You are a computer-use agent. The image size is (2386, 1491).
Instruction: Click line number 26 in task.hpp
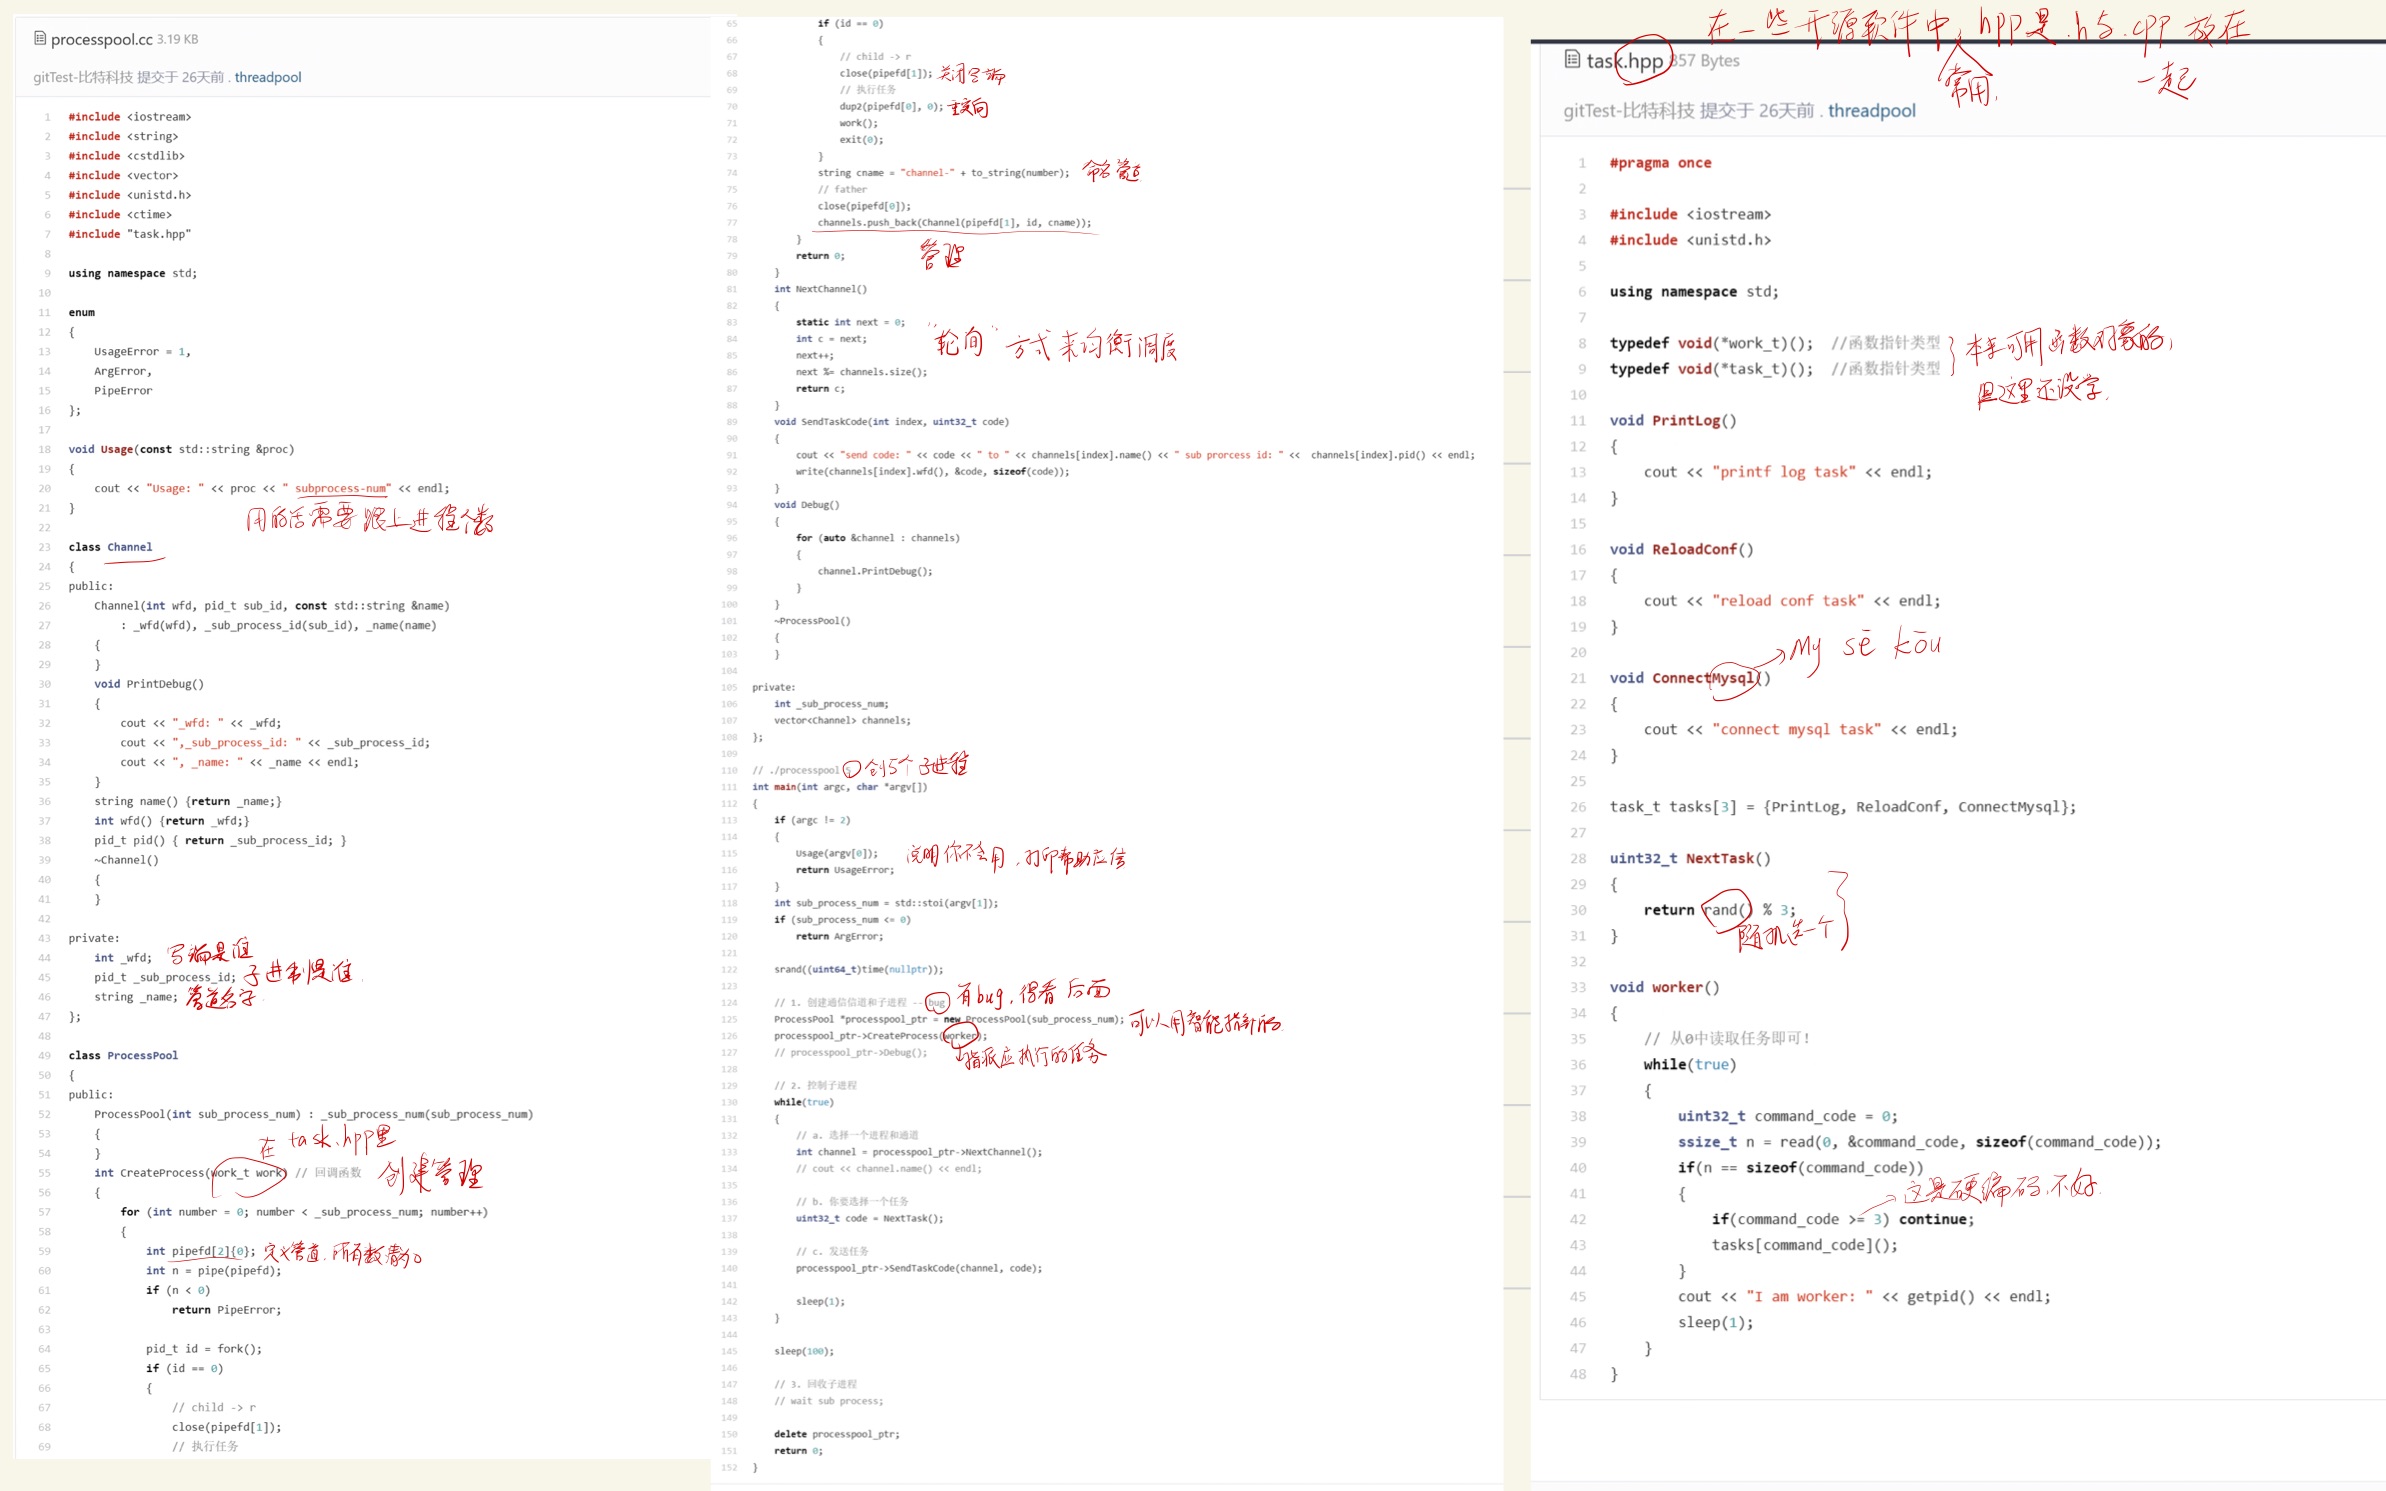(x=1578, y=807)
